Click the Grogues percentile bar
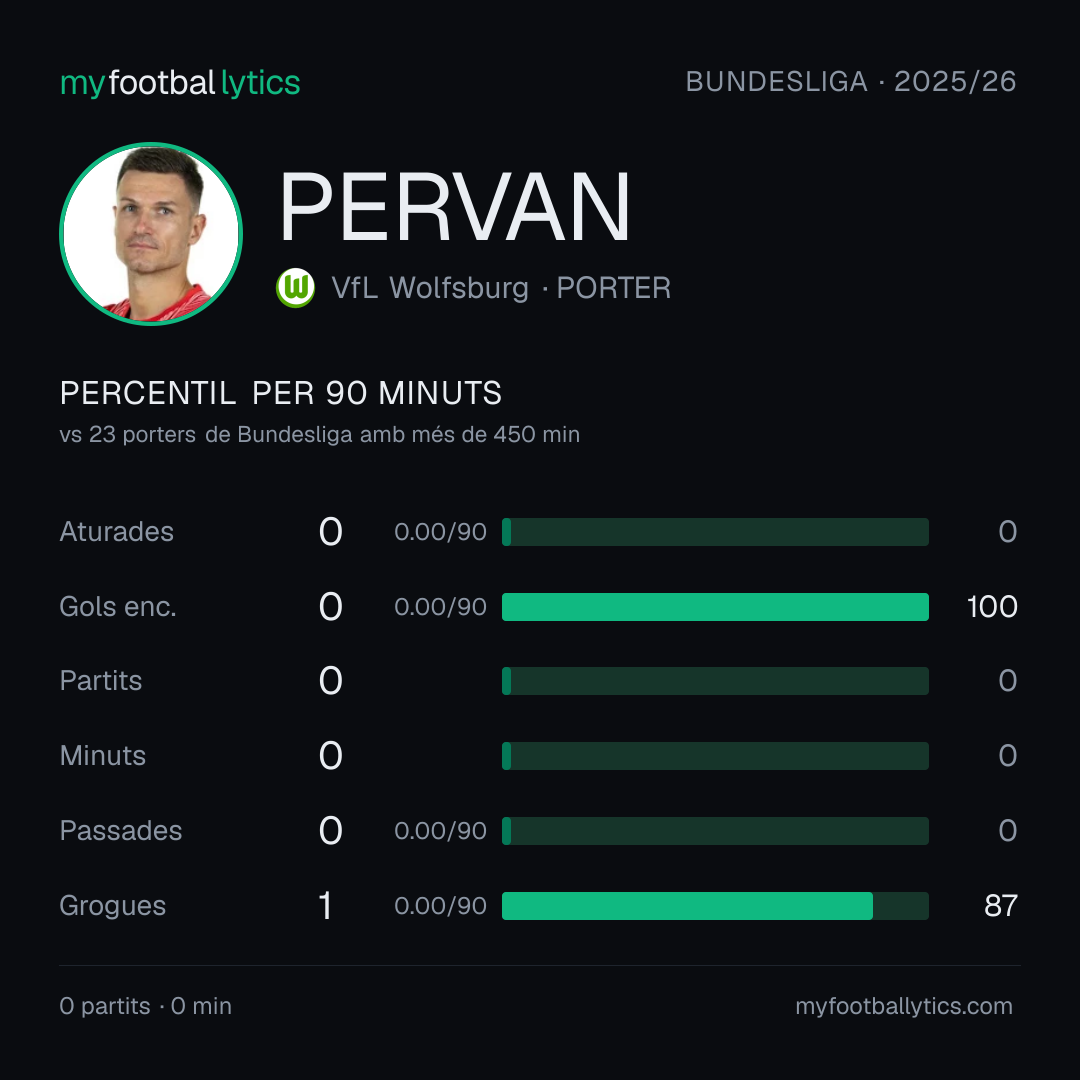 715,906
